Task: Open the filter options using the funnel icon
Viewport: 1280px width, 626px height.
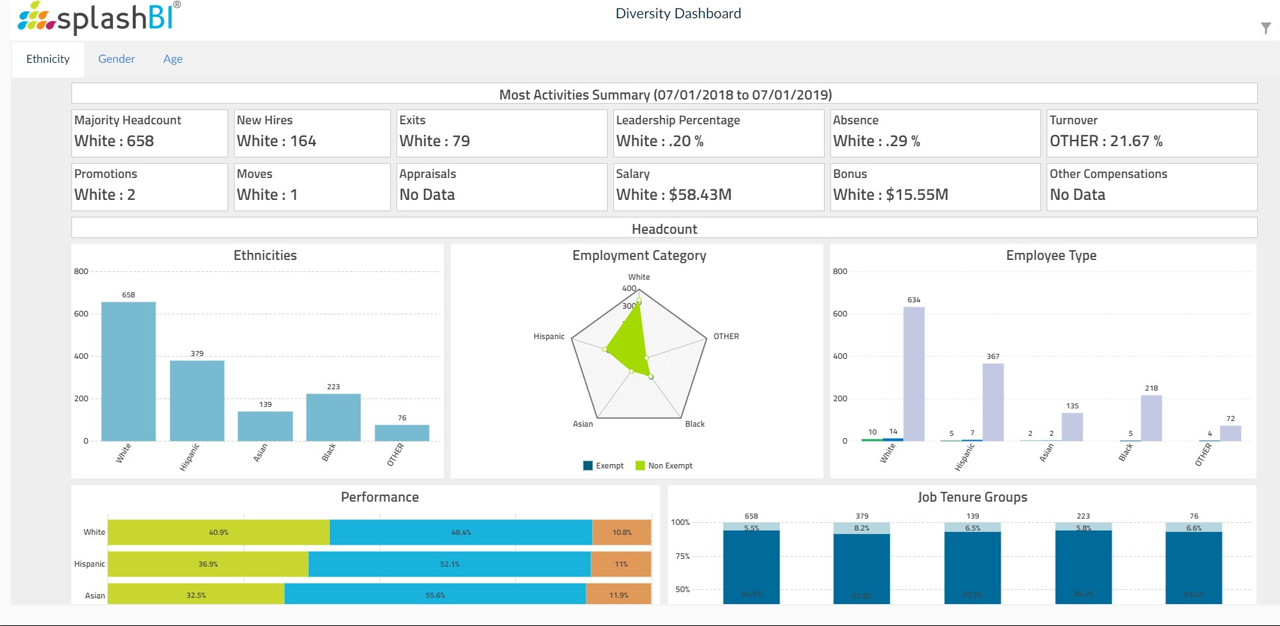Action: pos(1264,29)
